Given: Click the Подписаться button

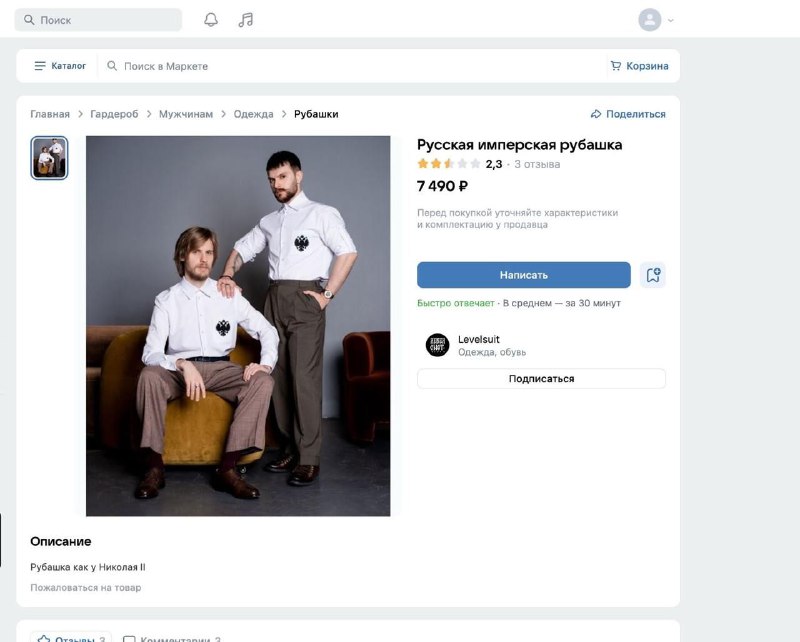Looking at the screenshot, I should click(541, 379).
